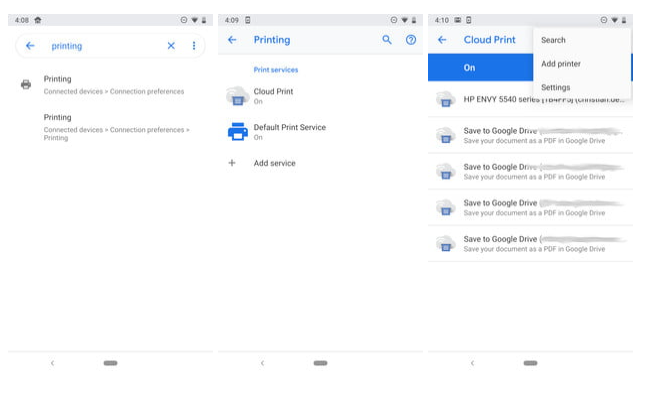Click icon beside HP ENVY 5540 printer

pyautogui.click(x=445, y=100)
